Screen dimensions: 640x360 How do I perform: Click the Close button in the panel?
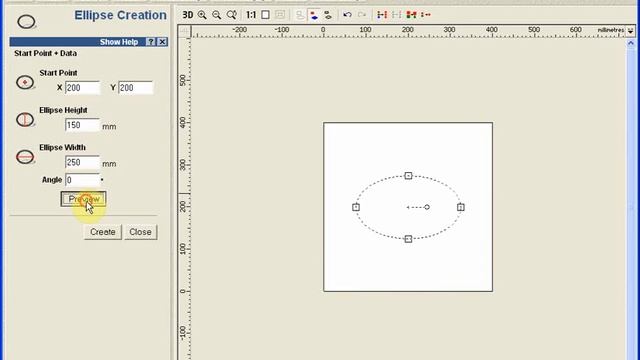[x=140, y=232]
